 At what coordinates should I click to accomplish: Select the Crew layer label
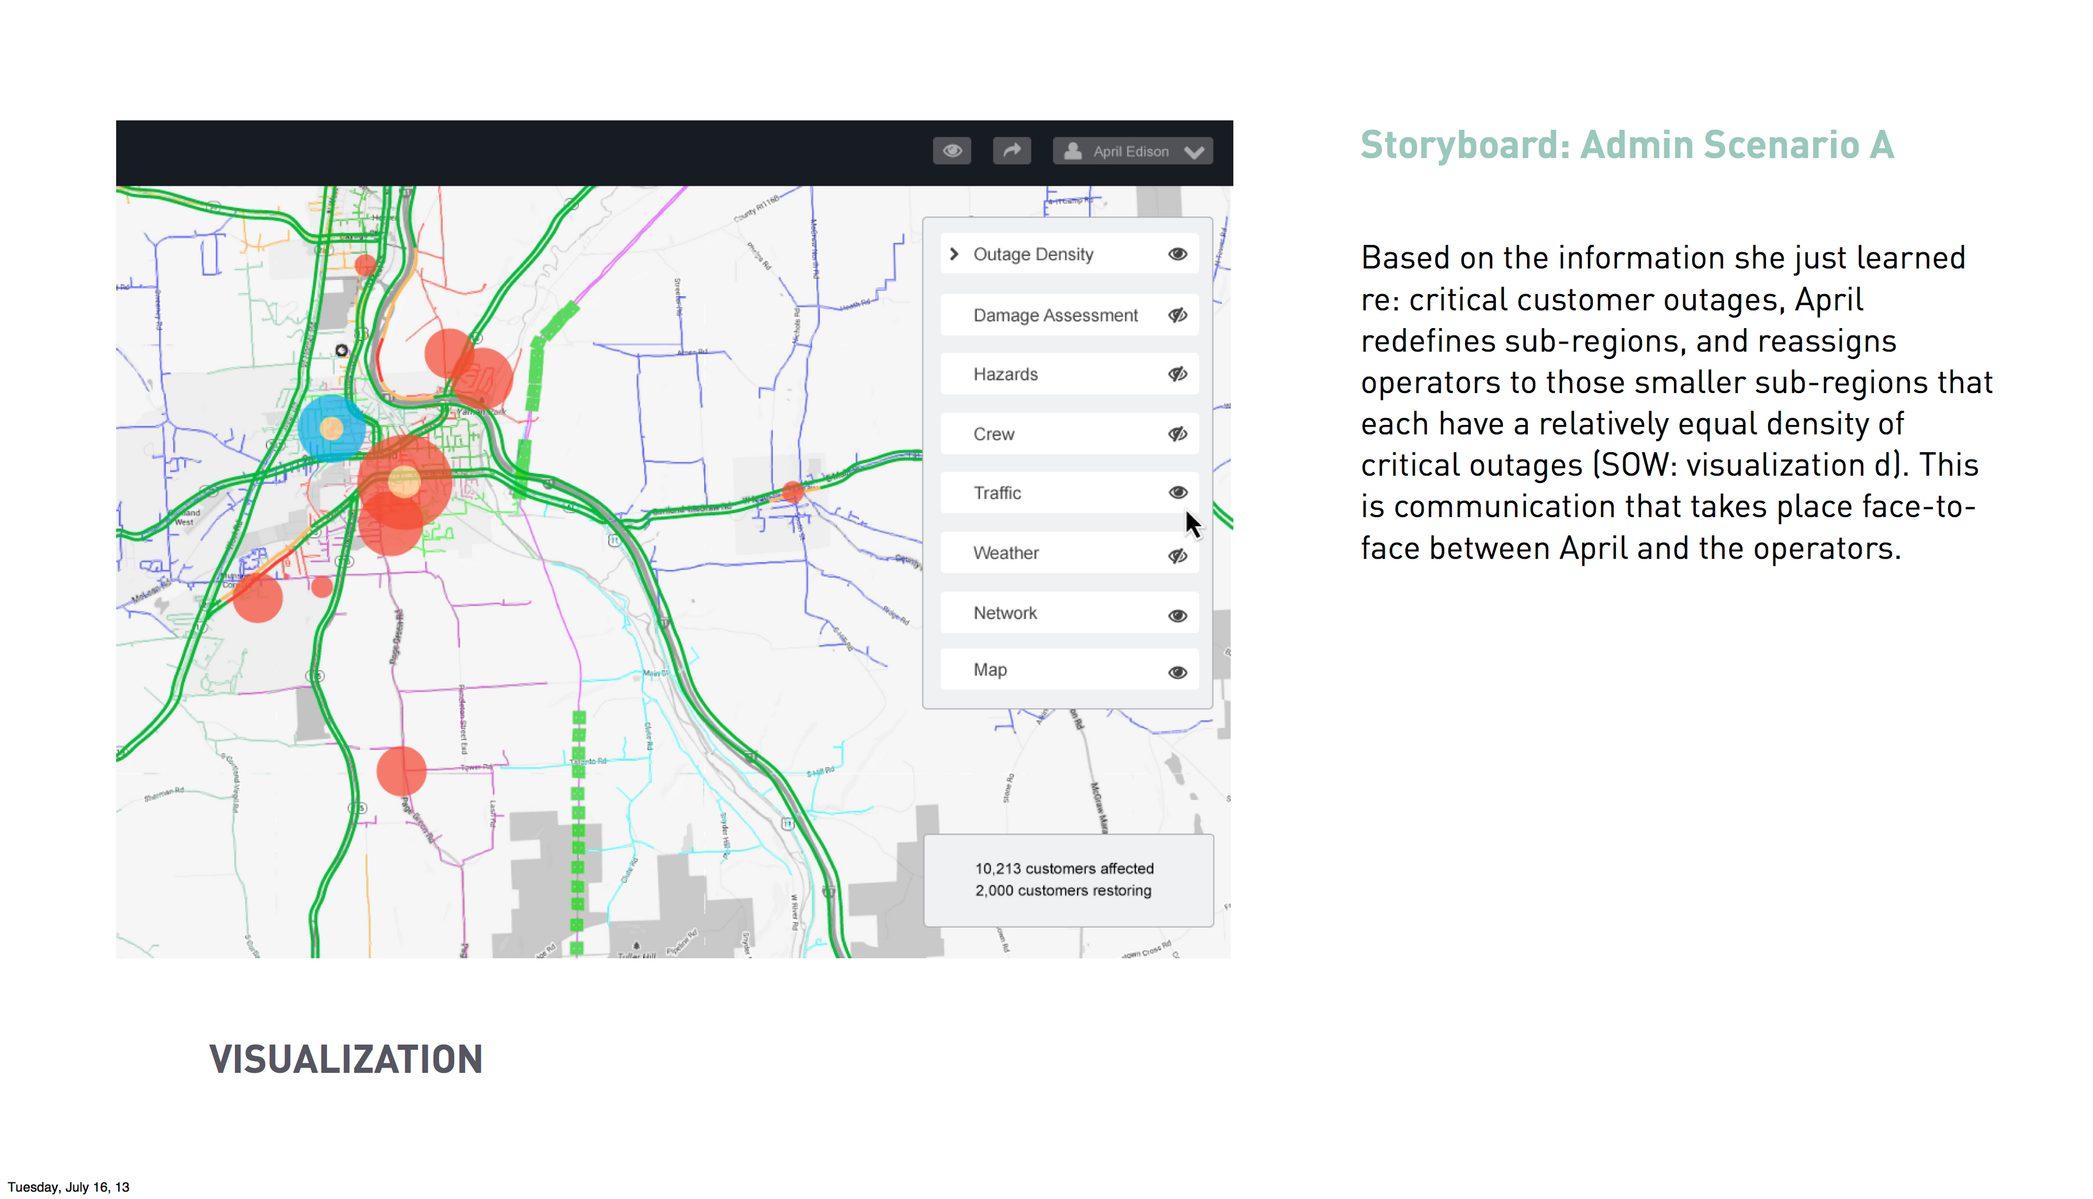[993, 434]
